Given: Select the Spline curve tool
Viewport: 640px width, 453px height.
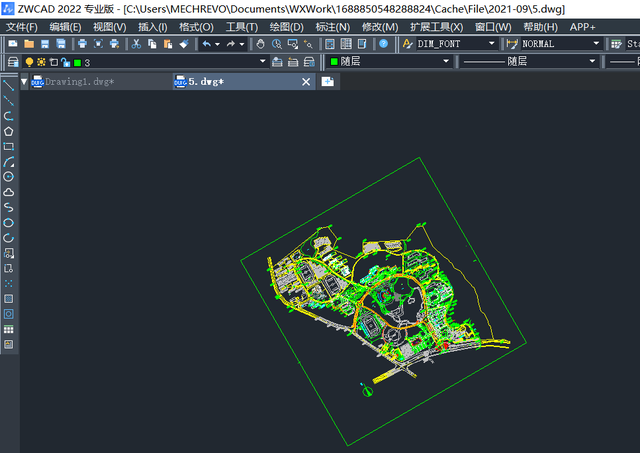Looking at the screenshot, I should click(x=9, y=207).
